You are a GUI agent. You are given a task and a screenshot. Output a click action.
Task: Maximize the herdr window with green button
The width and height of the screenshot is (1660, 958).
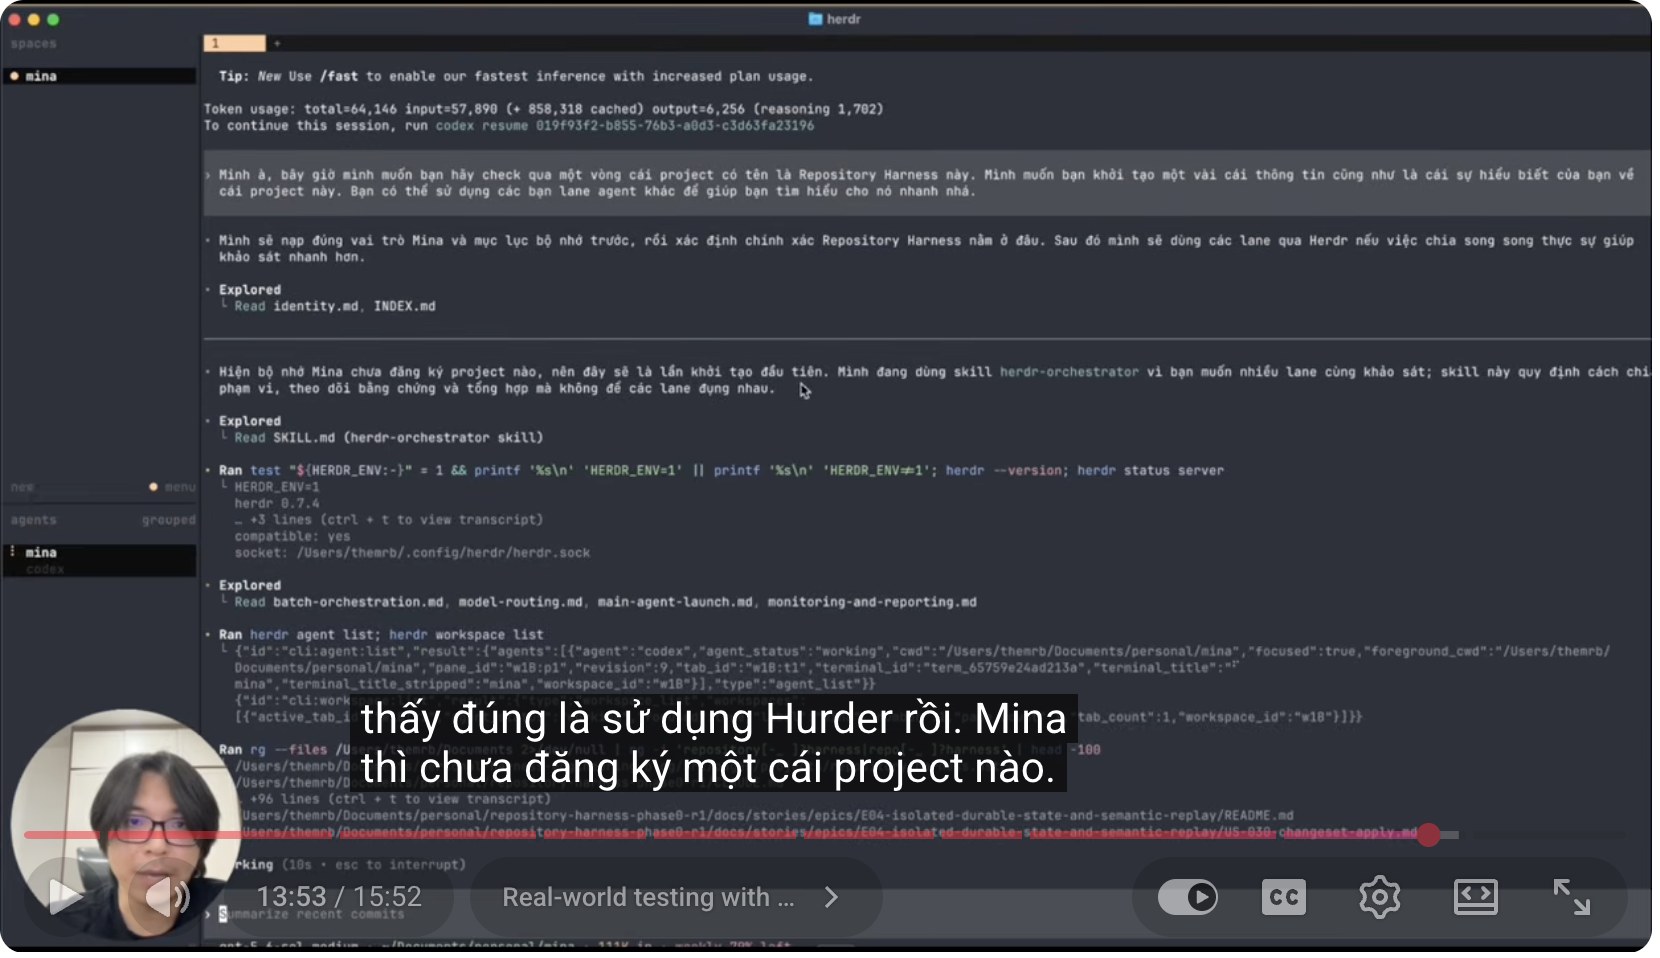coord(53,19)
